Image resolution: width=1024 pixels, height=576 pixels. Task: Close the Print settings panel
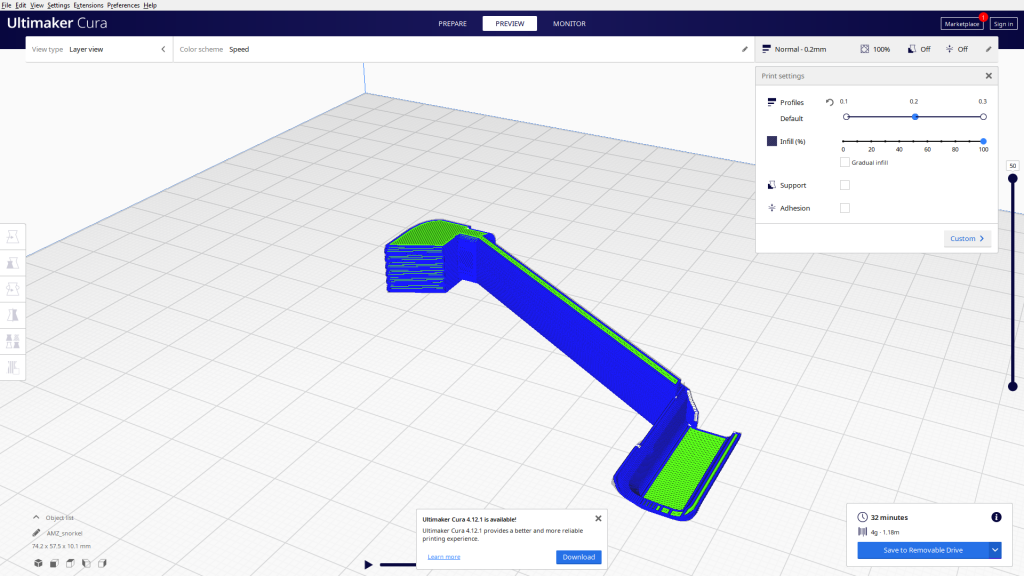click(x=989, y=76)
